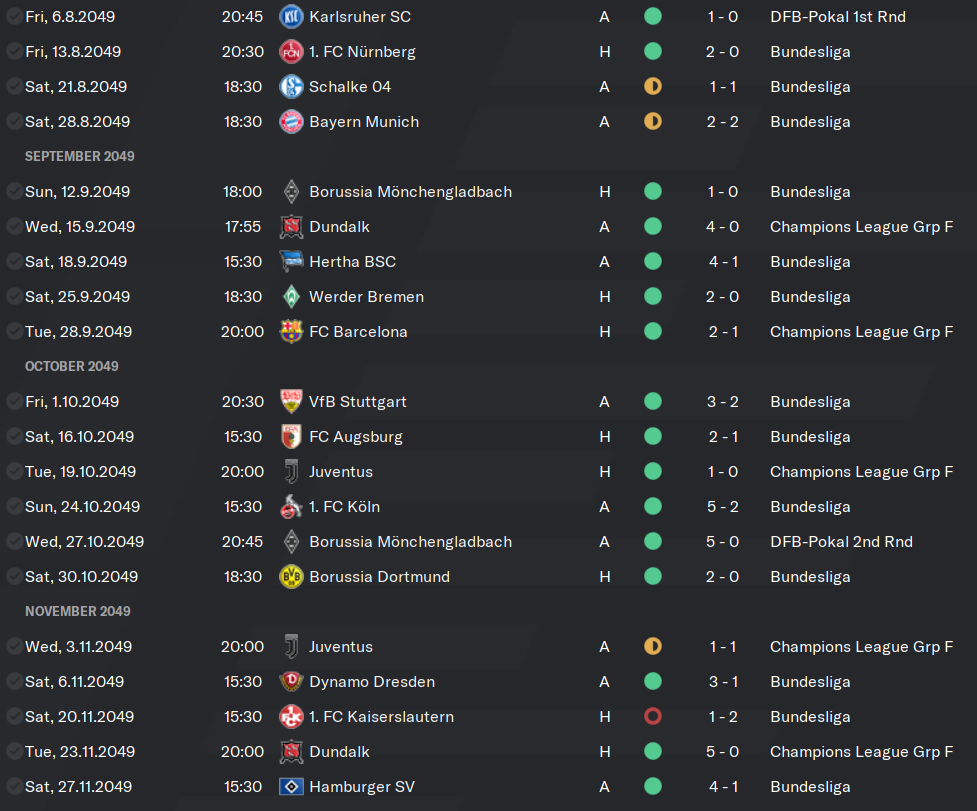
Task: Click the red loss indicator for Kaiserslautern match
Action: pos(652,716)
